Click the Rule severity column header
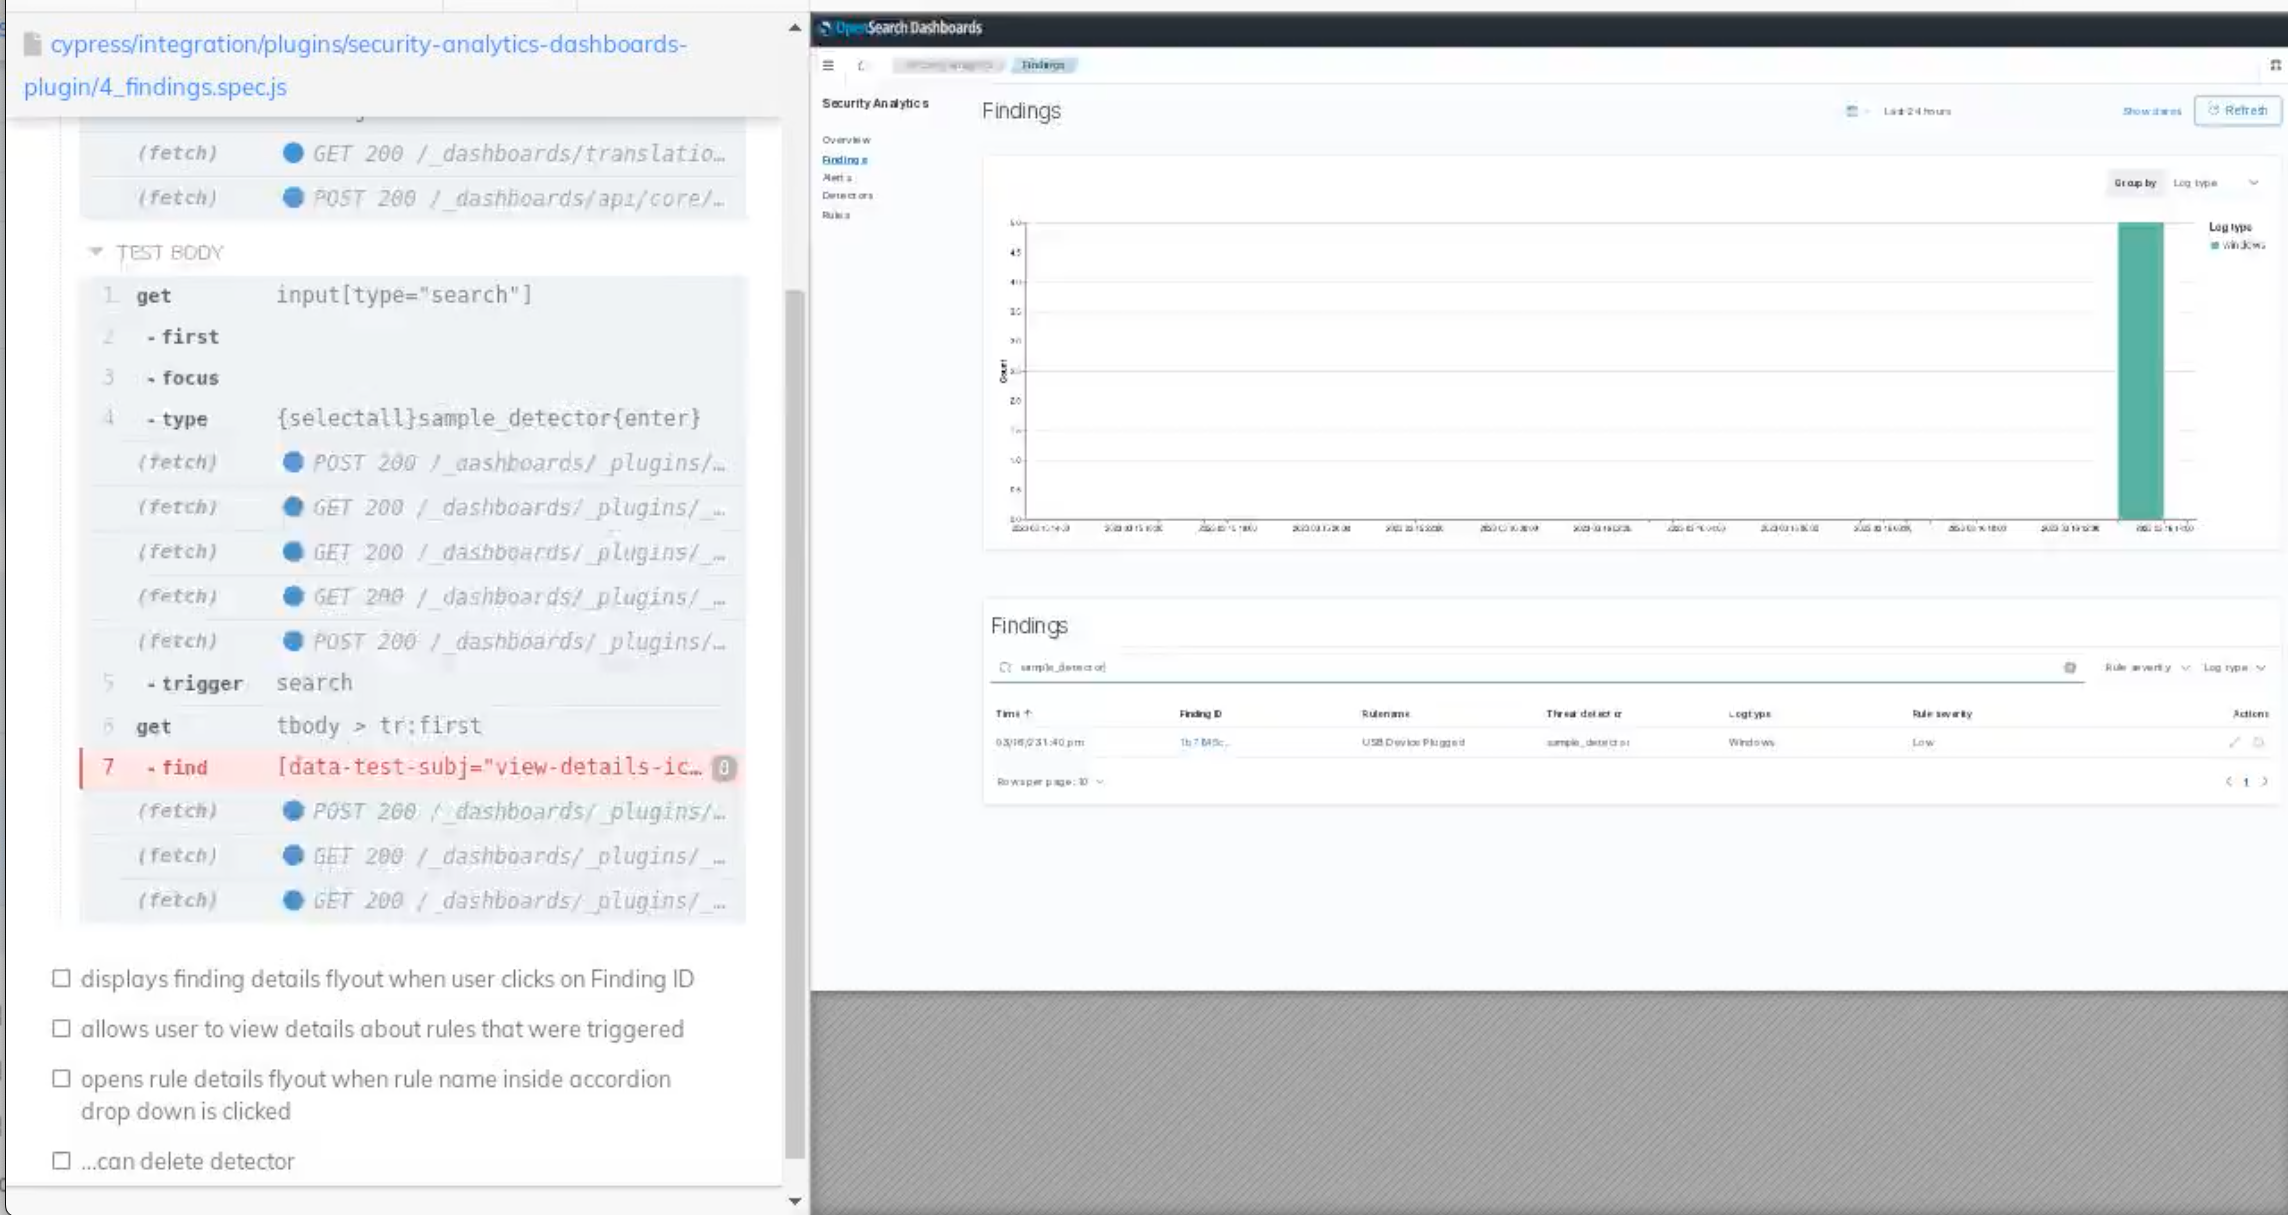The image size is (2288, 1215). (1942, 714)
